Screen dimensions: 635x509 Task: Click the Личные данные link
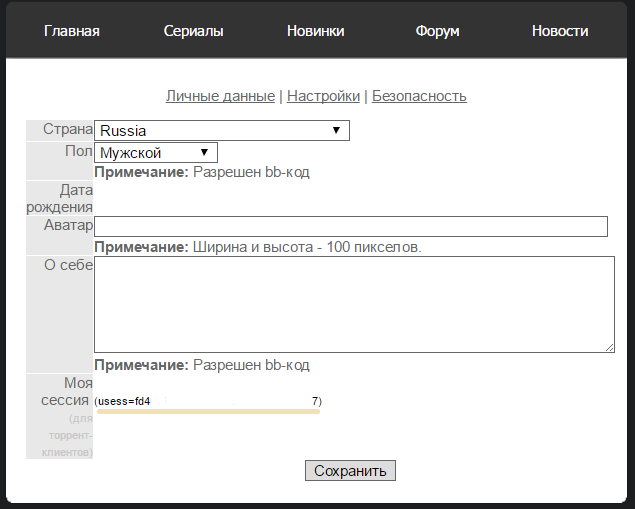pos(220,96)
